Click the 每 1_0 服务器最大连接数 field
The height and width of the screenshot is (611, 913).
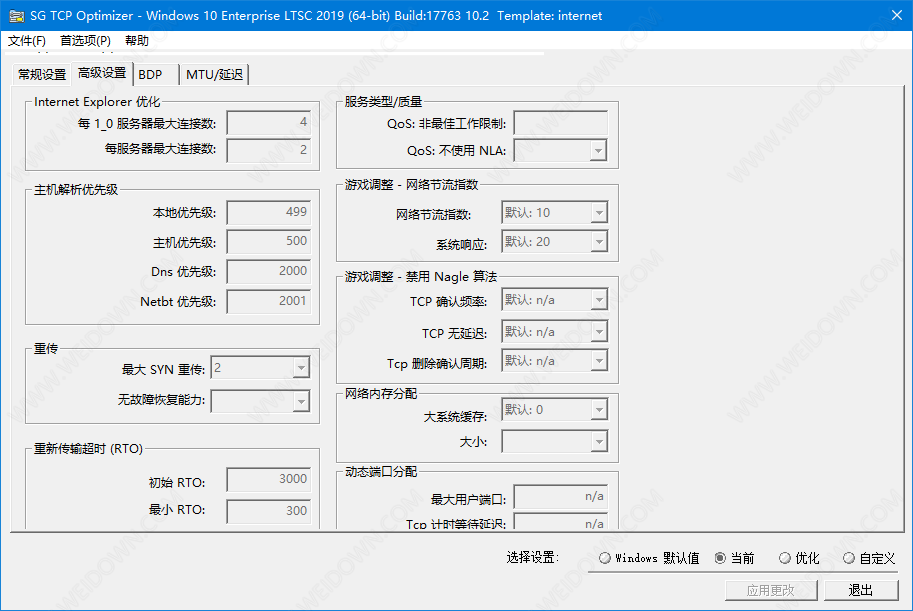[269, 123]
